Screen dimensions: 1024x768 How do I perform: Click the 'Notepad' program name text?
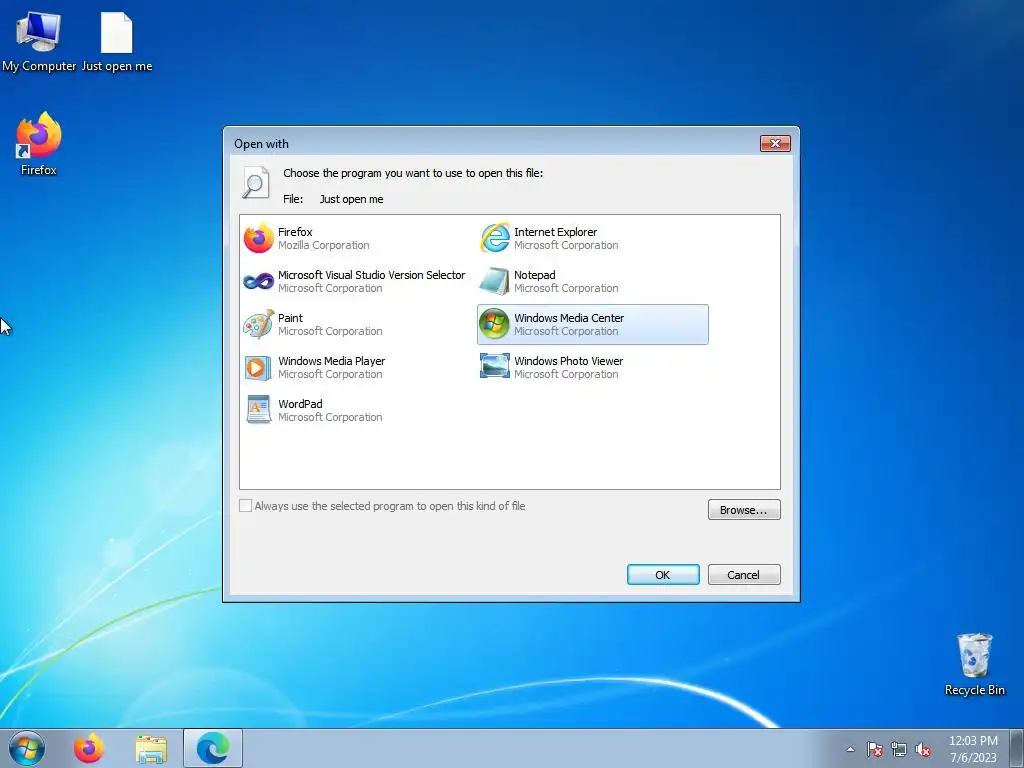coord(534,275)
